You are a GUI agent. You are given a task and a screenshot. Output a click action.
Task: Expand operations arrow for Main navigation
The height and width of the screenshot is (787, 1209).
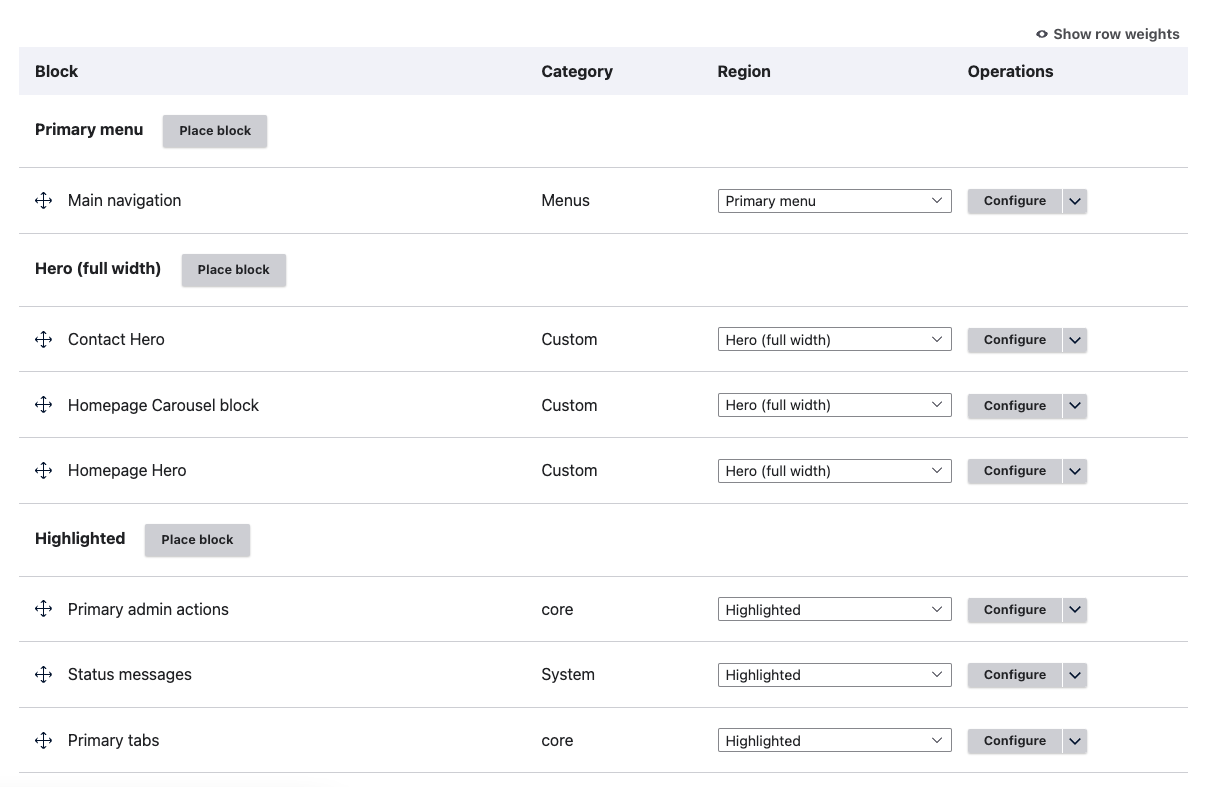pyautogui.click(x=1075, y=201)
